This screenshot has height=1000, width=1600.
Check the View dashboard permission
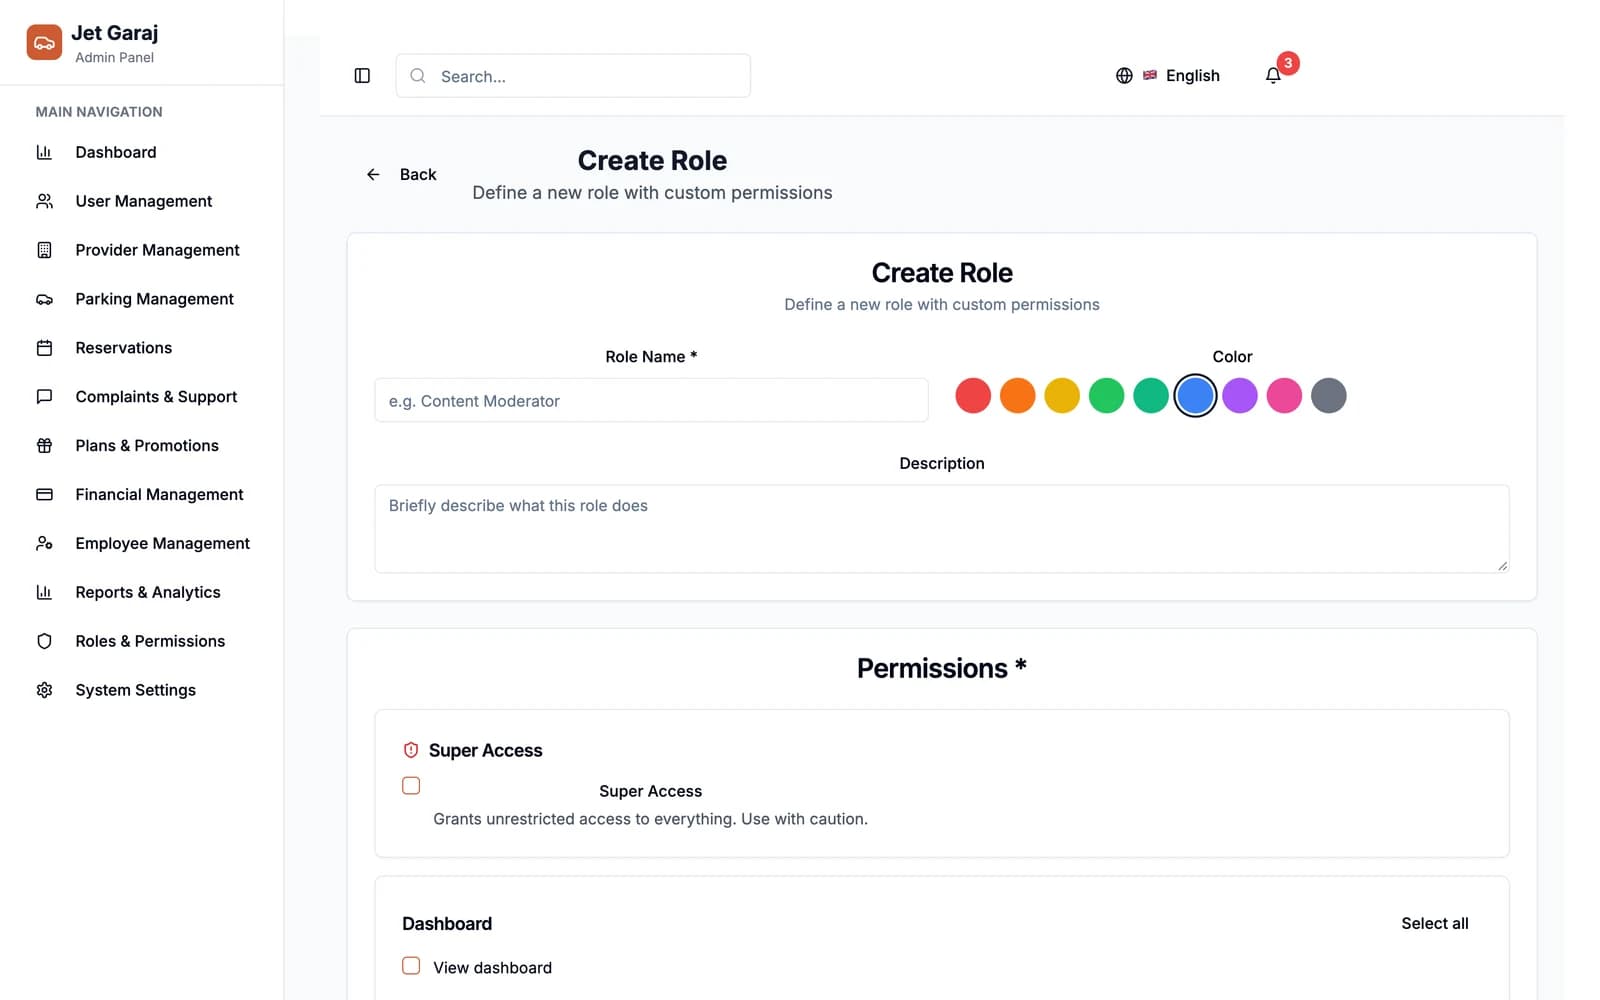point(411,966)
